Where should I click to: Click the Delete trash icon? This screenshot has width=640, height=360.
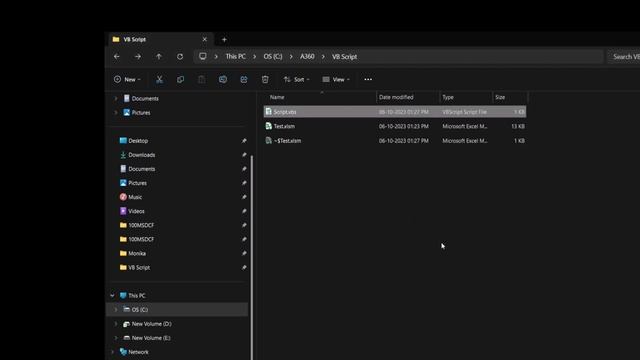pyautogui.click(x=265, y=80)
